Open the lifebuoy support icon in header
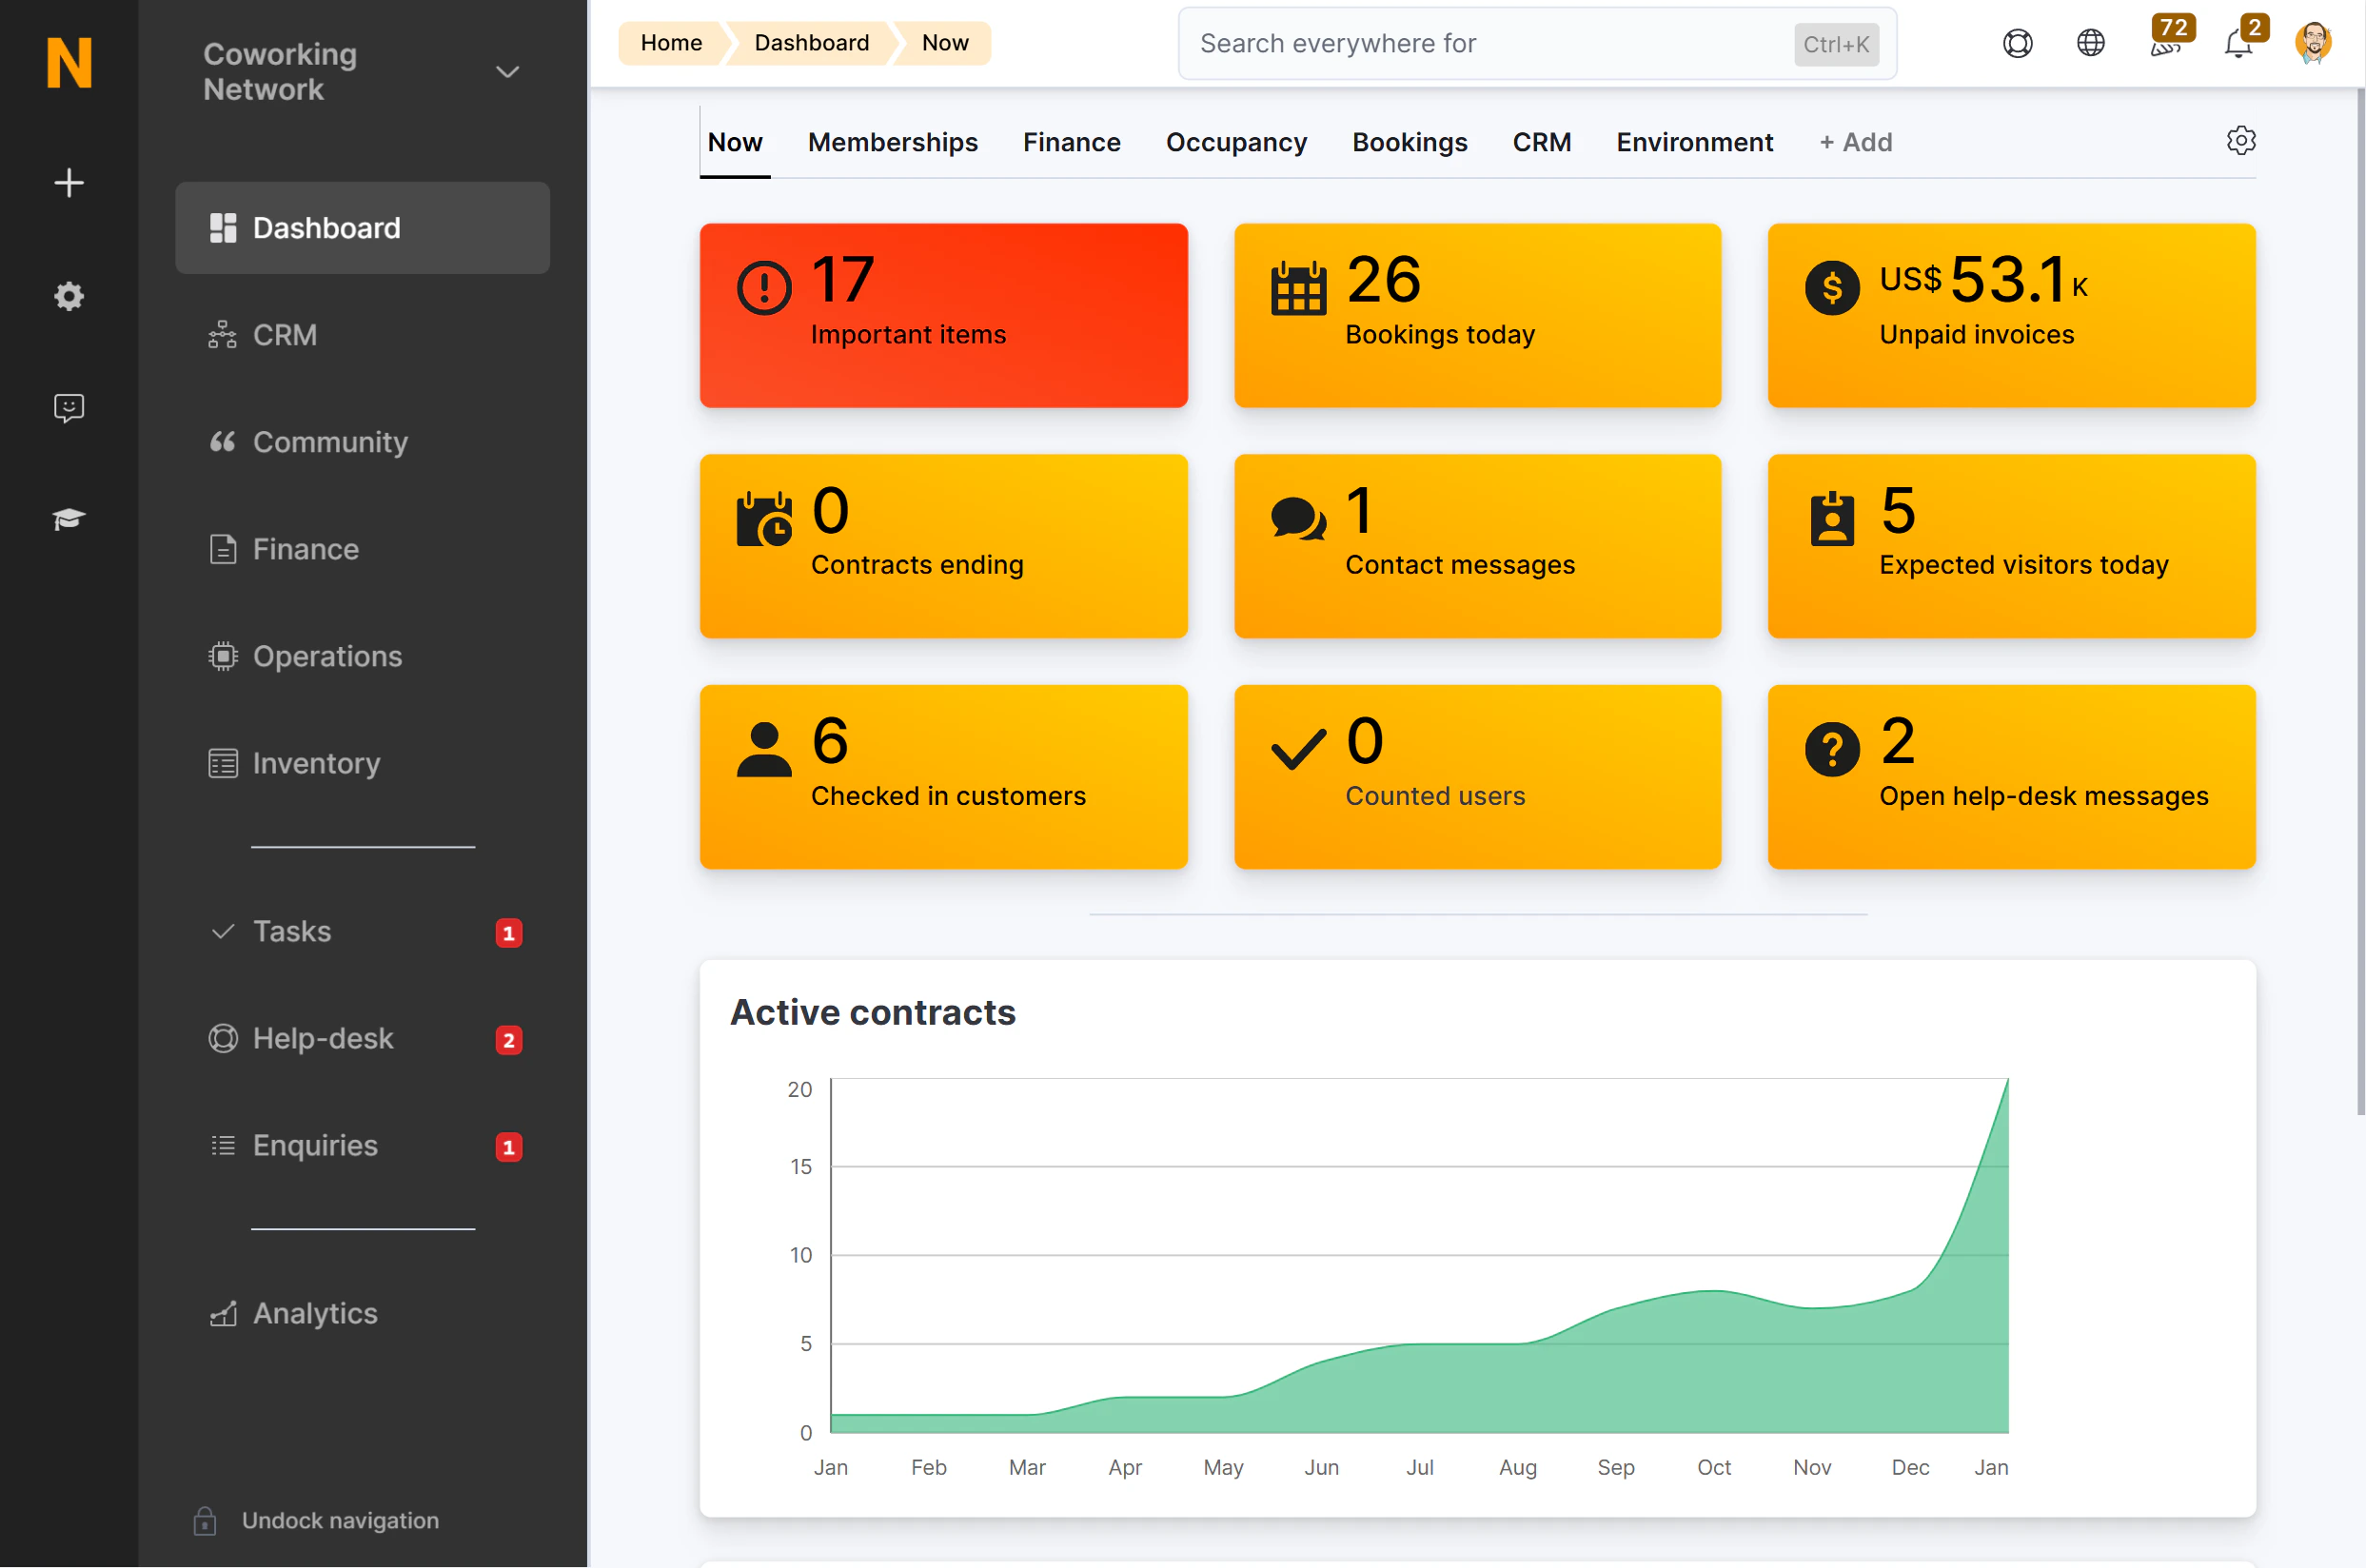2366x1568 pixels. tap(2017, 43)
